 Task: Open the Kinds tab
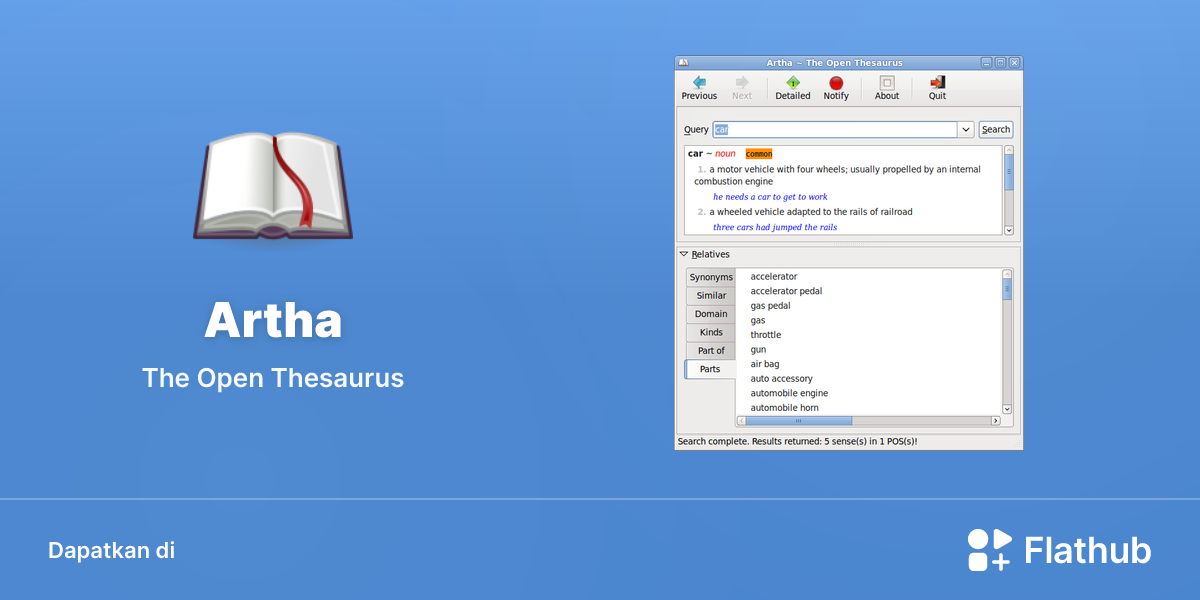click(711, 332)
